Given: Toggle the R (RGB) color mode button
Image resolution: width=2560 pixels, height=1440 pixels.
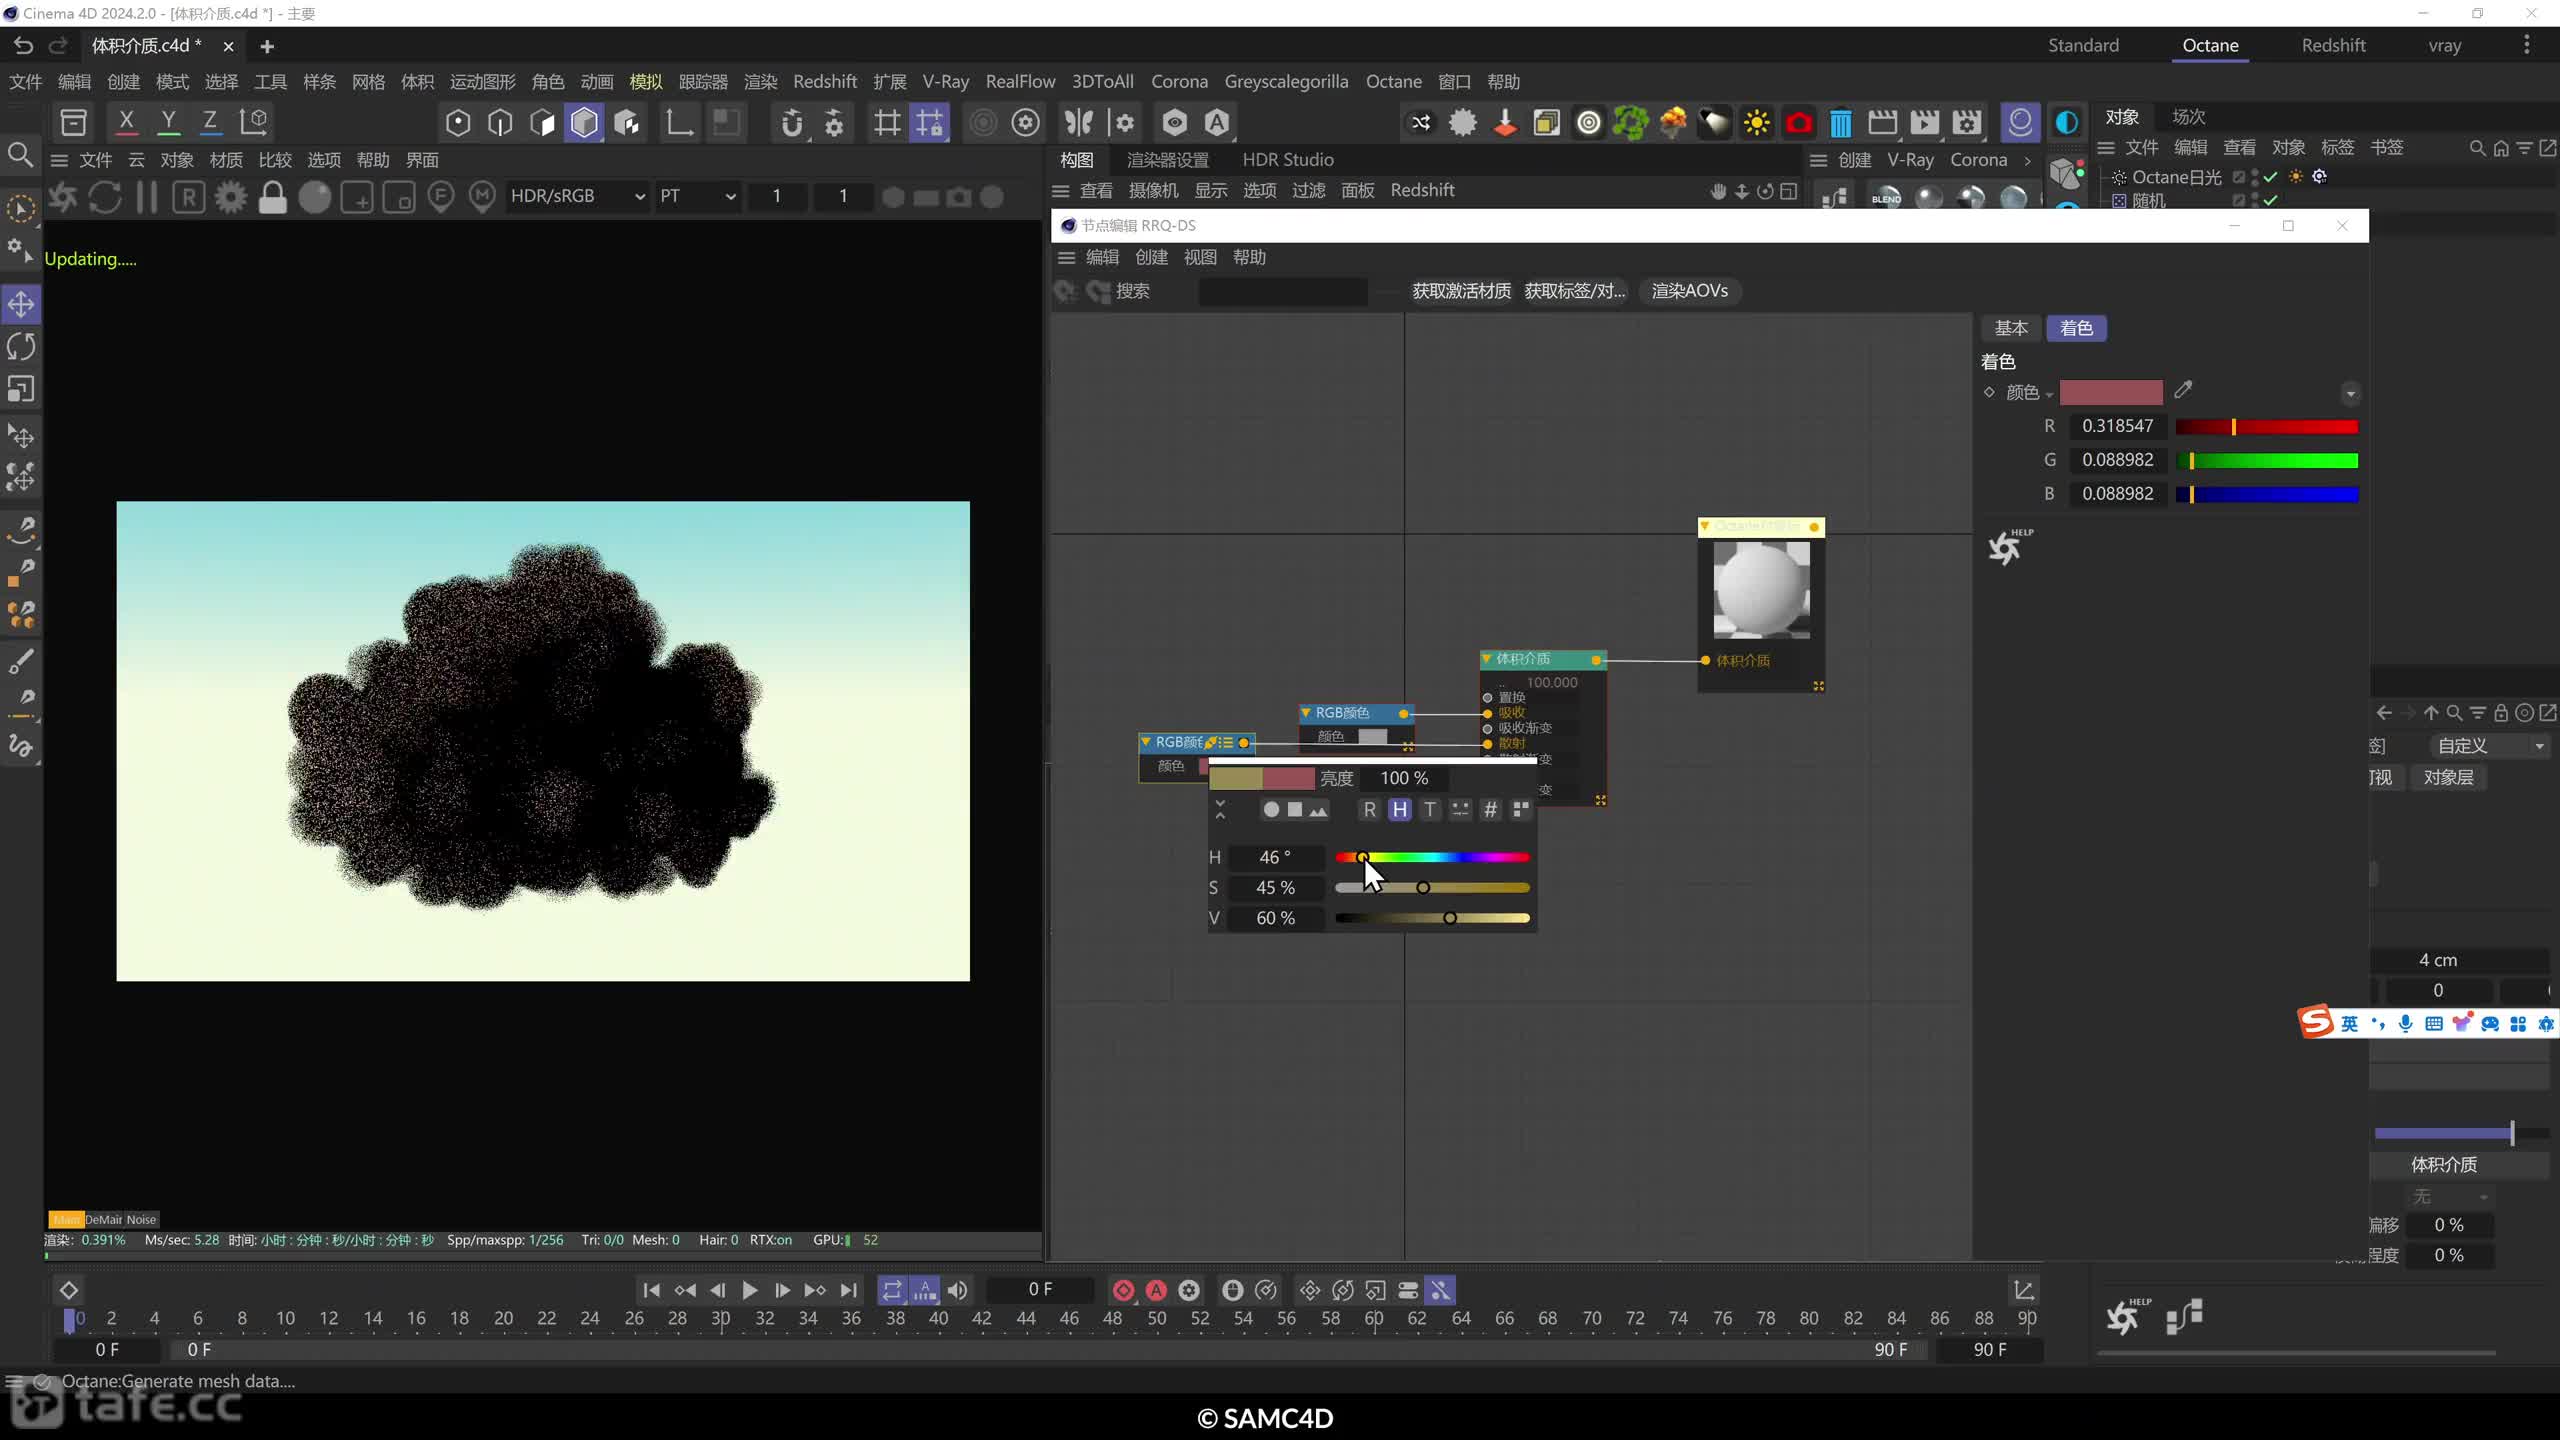Looking at the screenshot, I should (x=1370, y=810).
